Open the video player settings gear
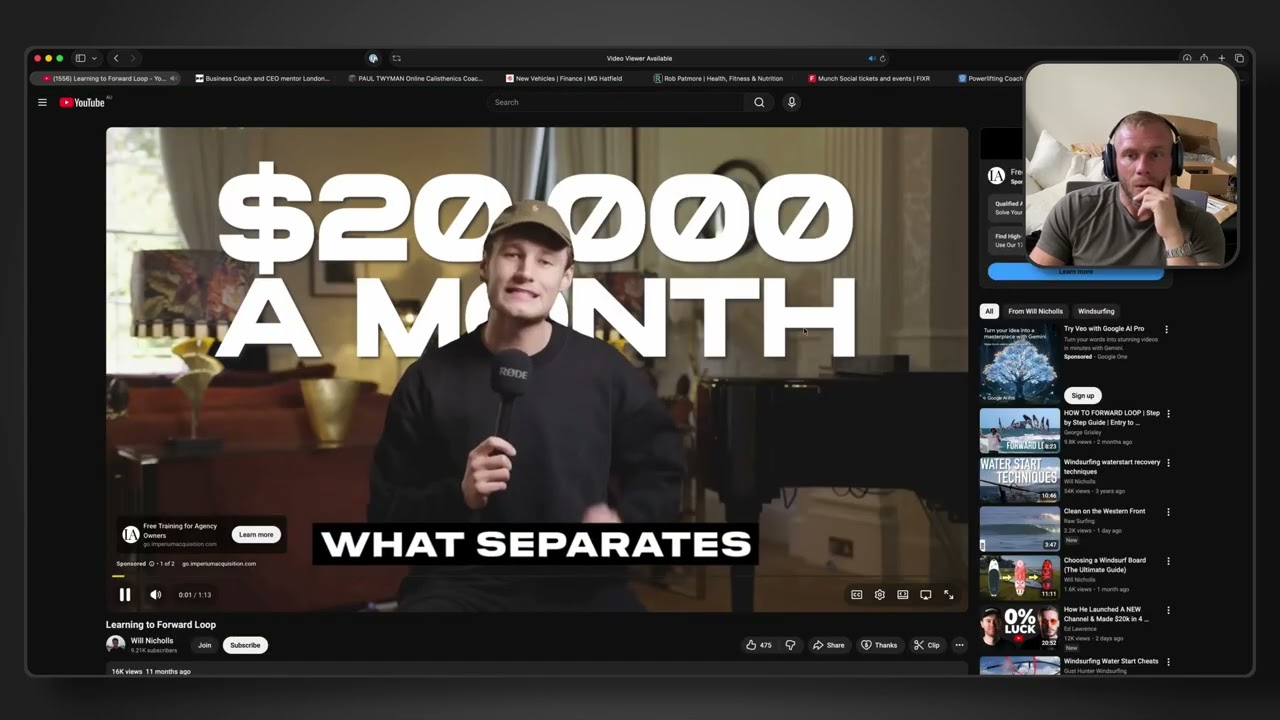Viewport: 1280px width, 720px height. (880, 595)
